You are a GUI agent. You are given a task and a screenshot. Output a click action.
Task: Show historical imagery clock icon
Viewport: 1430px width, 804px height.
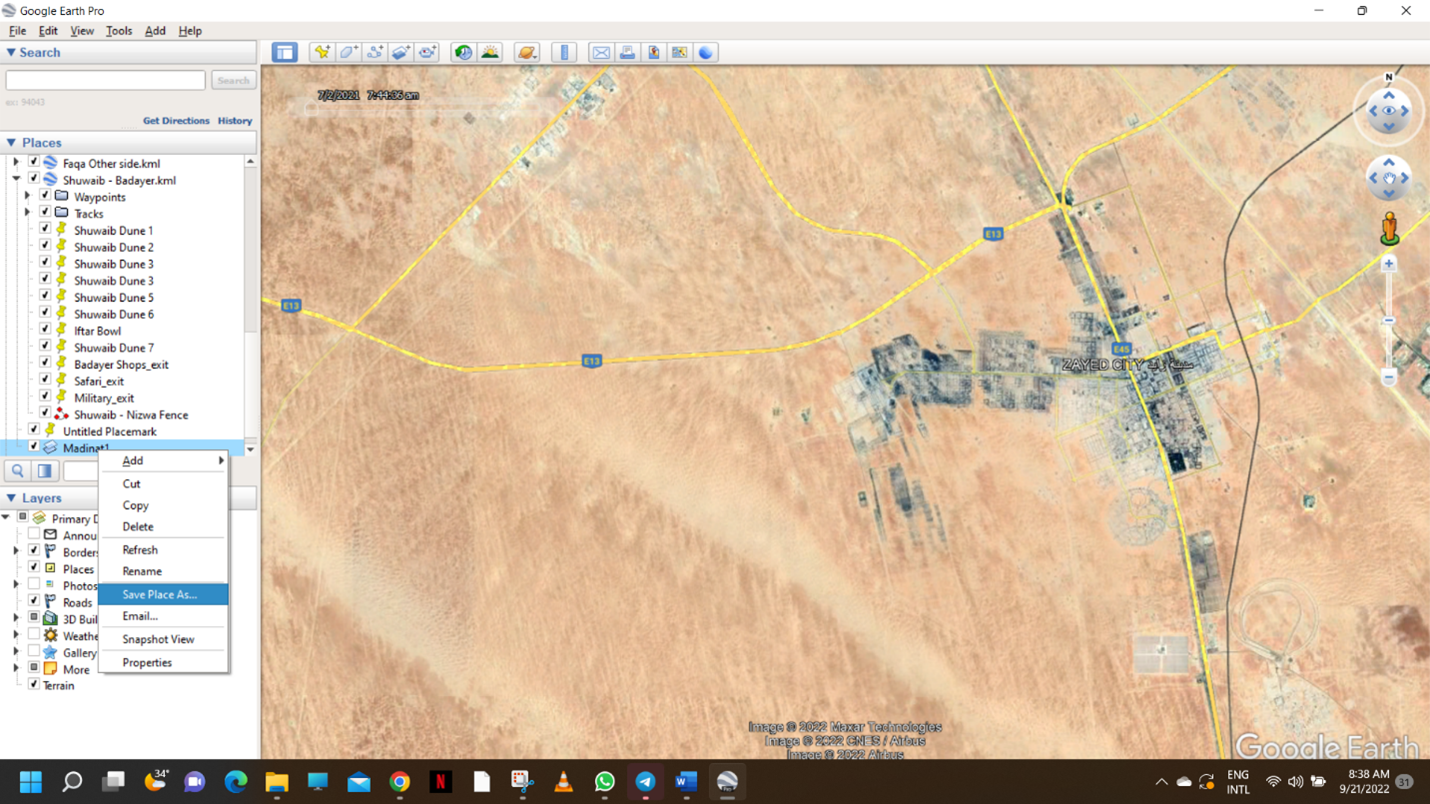click(x=463, y=52)
